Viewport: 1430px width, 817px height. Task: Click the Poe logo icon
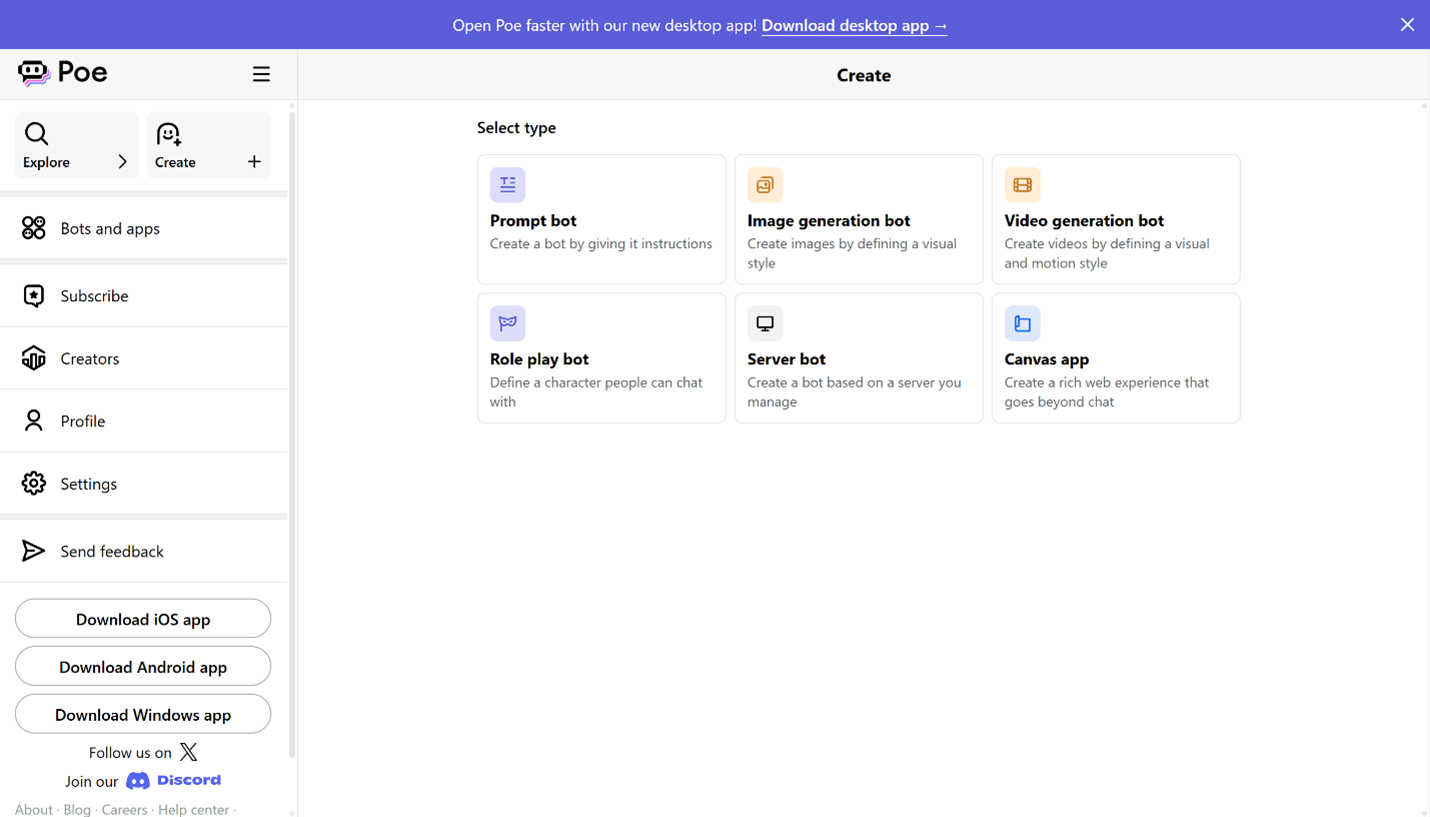pos(34,73)
